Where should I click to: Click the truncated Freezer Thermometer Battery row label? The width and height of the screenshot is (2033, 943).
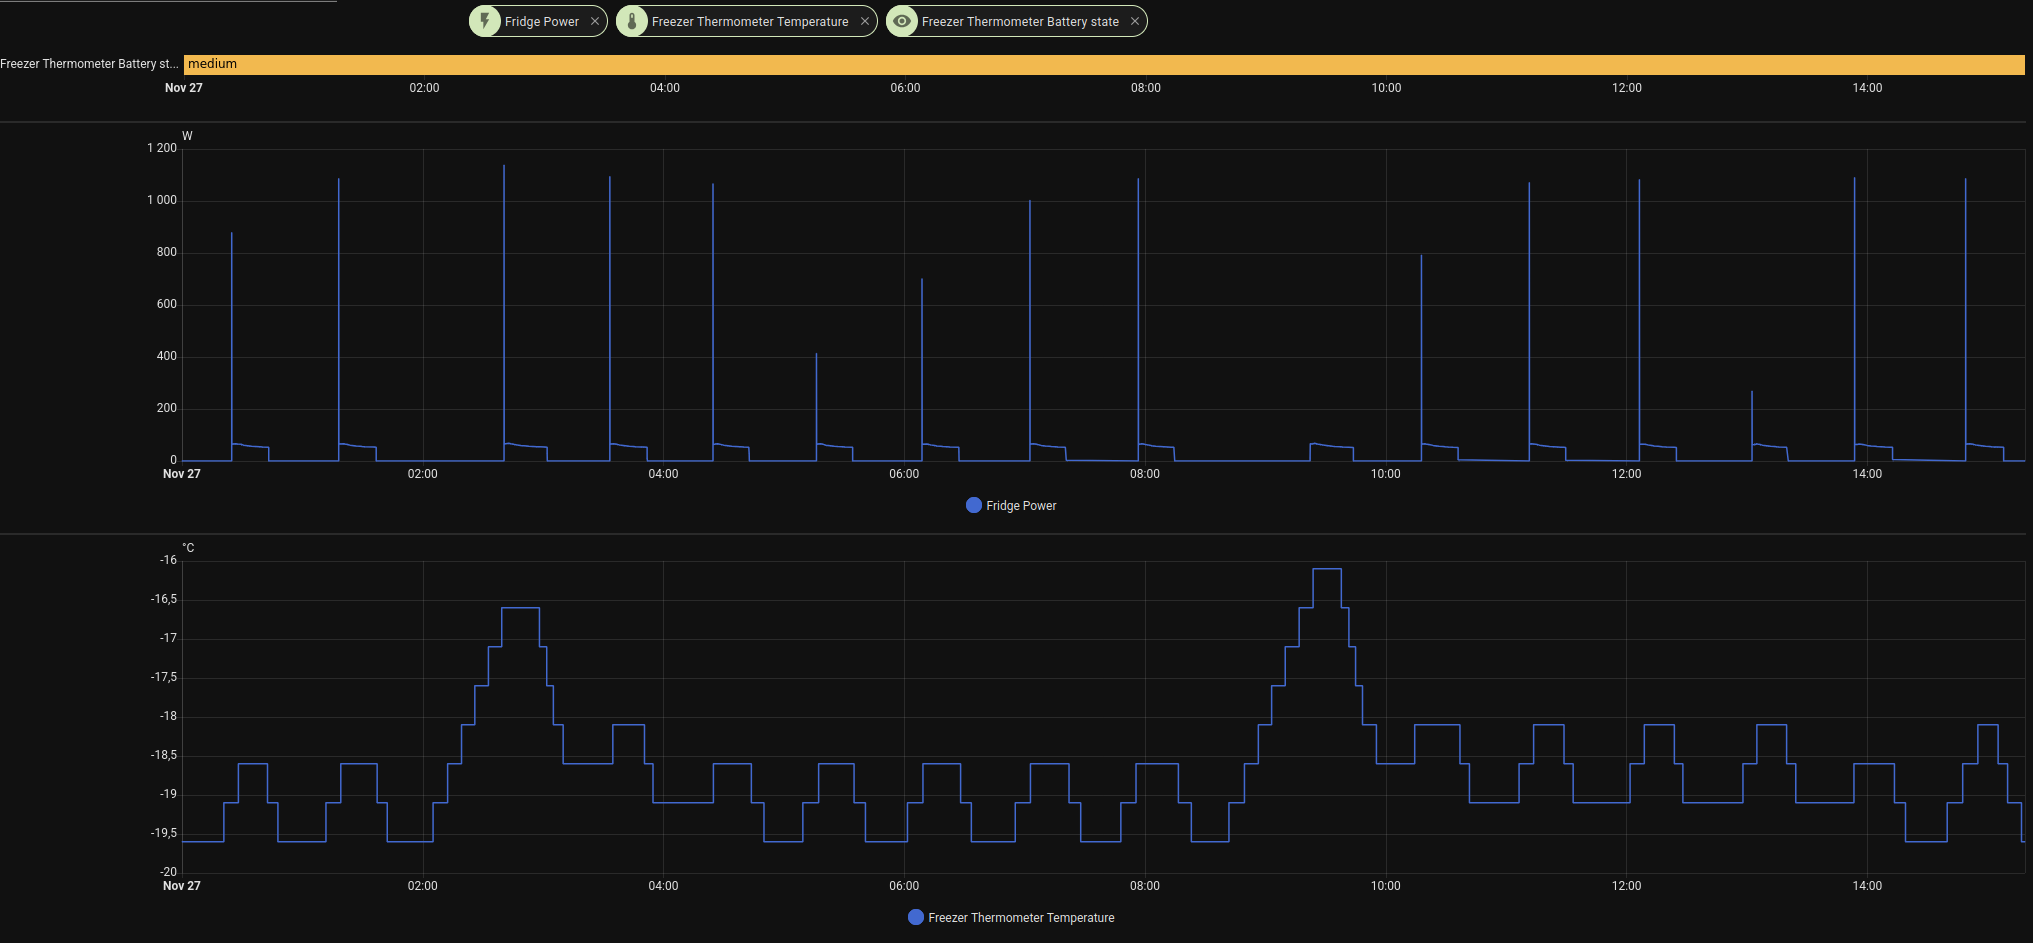point(90,64)
